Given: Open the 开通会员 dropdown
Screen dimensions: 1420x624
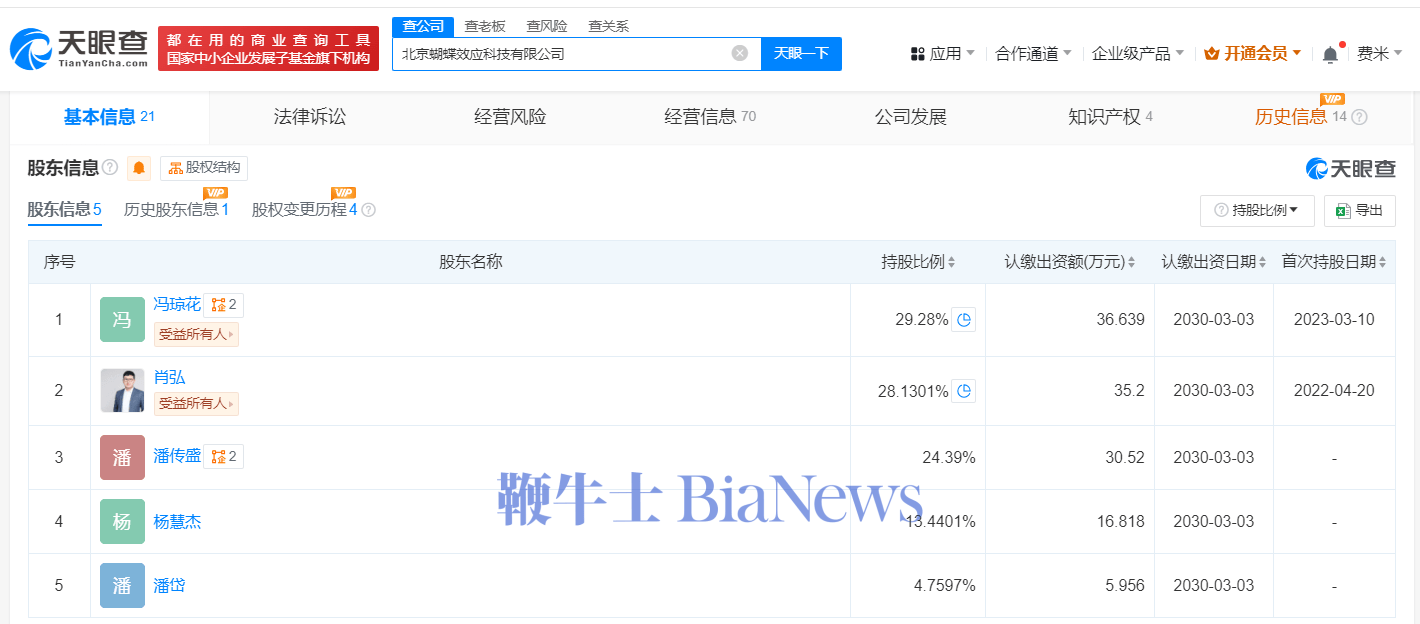Looking at the screenshot, I should [x=1253, y=54].
